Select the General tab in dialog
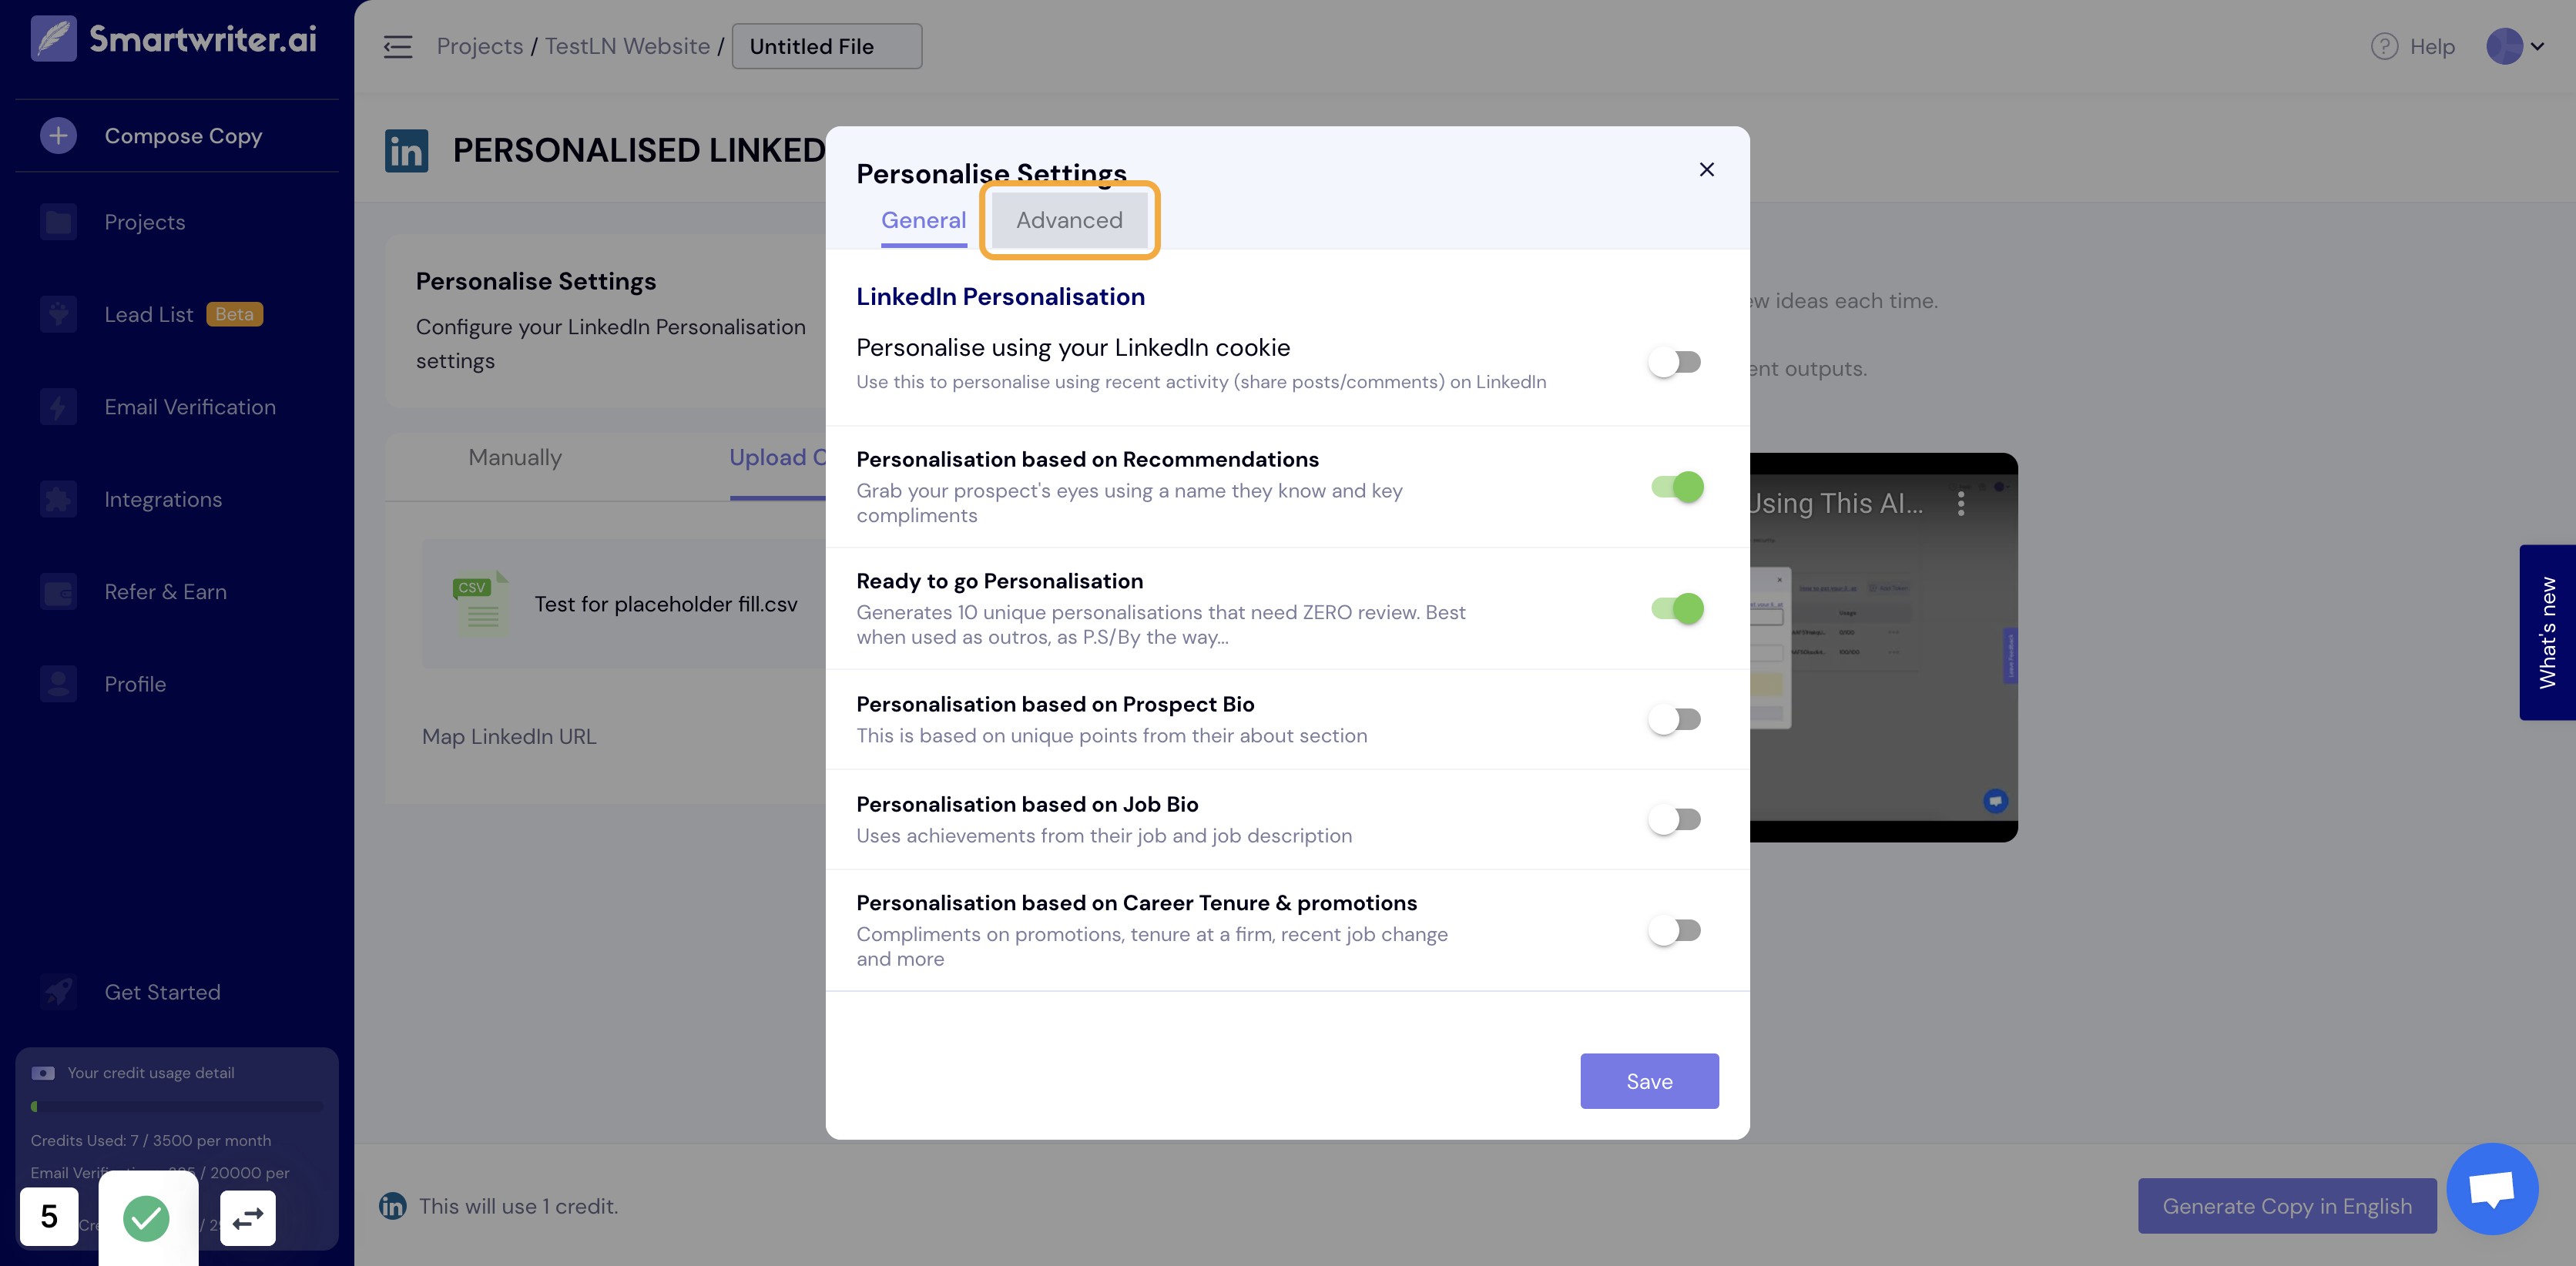The height and width of the screenshot is (1266, 2576). [923, 220]
